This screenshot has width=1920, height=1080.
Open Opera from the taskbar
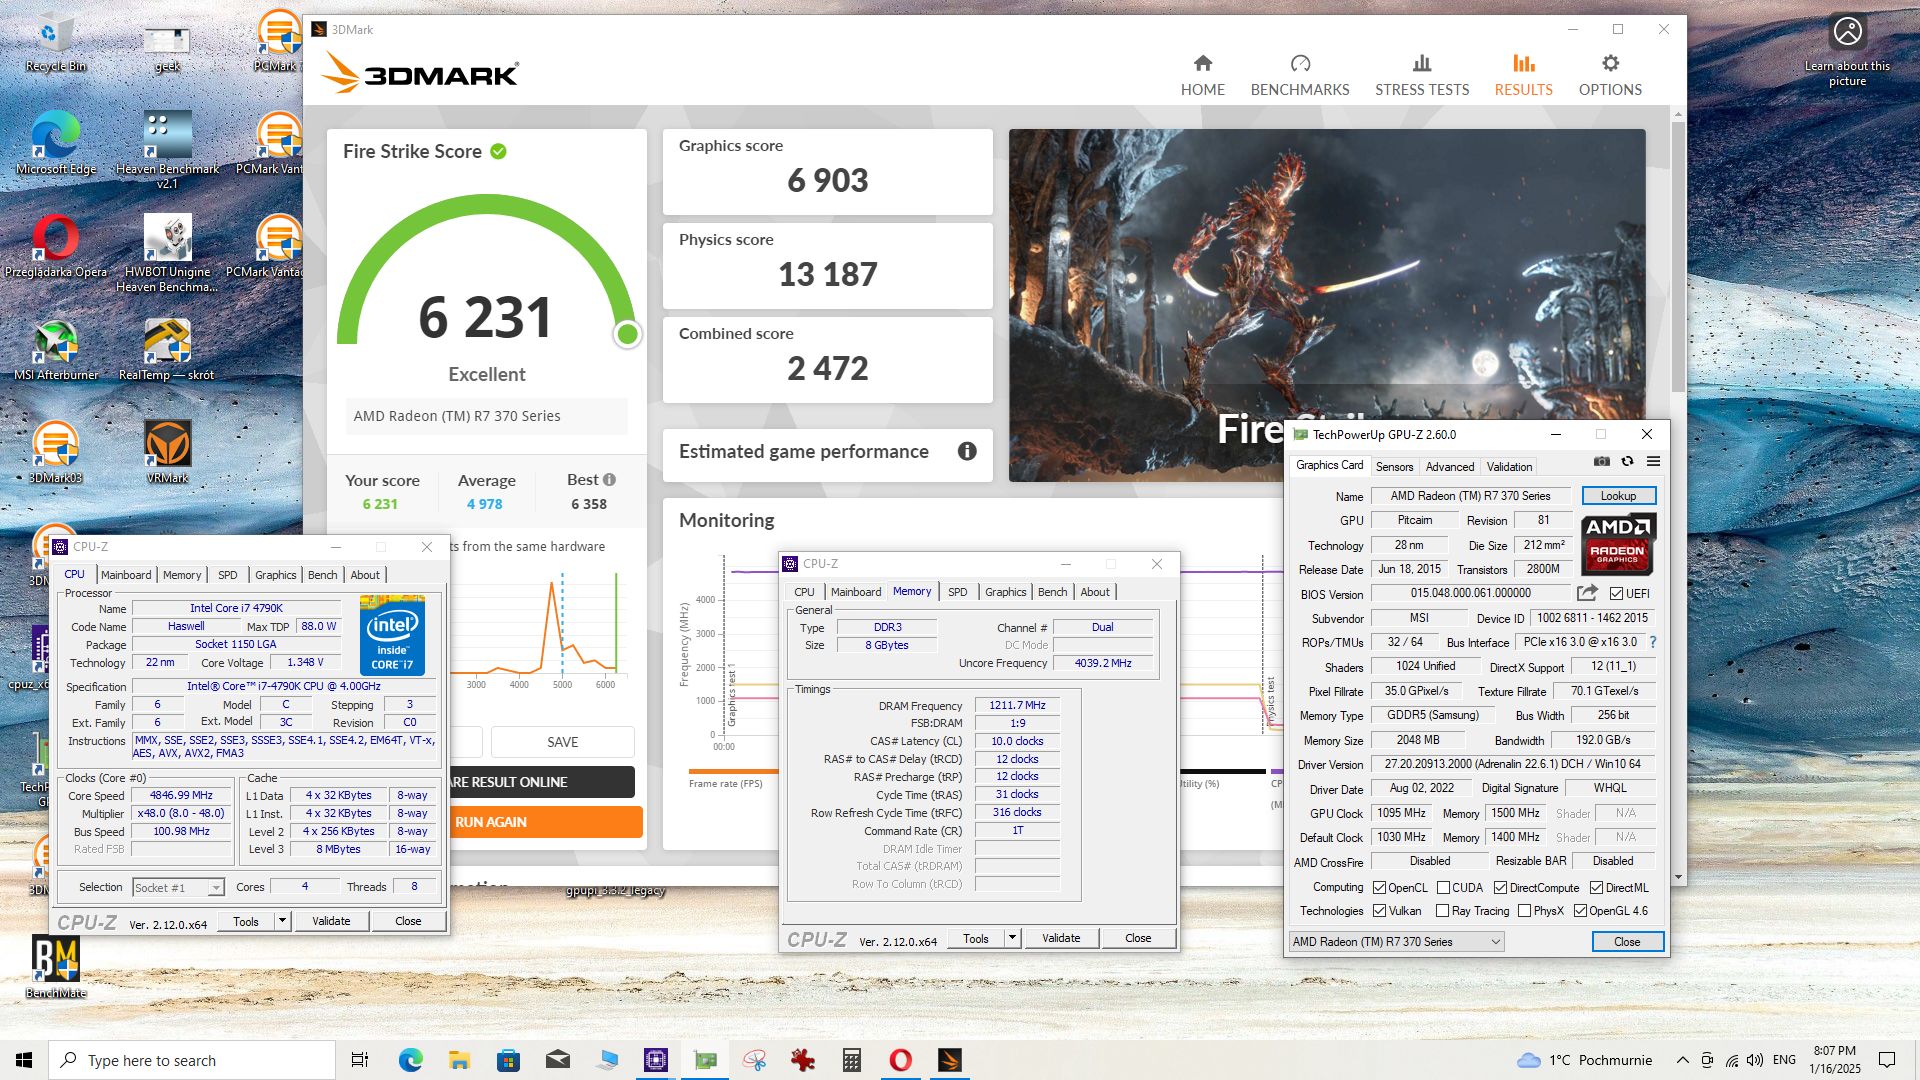click(900, 1060)
